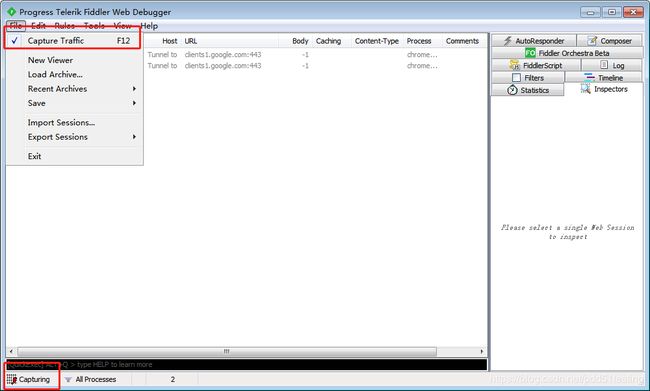Click session count 2 in status bar

pyautogui.click(x=172, y=379)
